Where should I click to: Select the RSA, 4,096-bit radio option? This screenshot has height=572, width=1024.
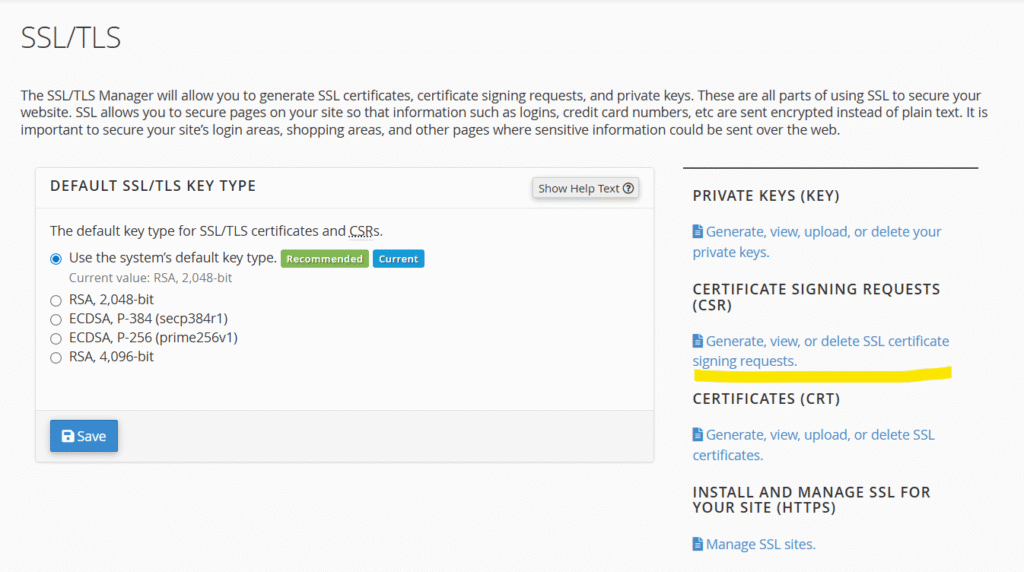56,358
